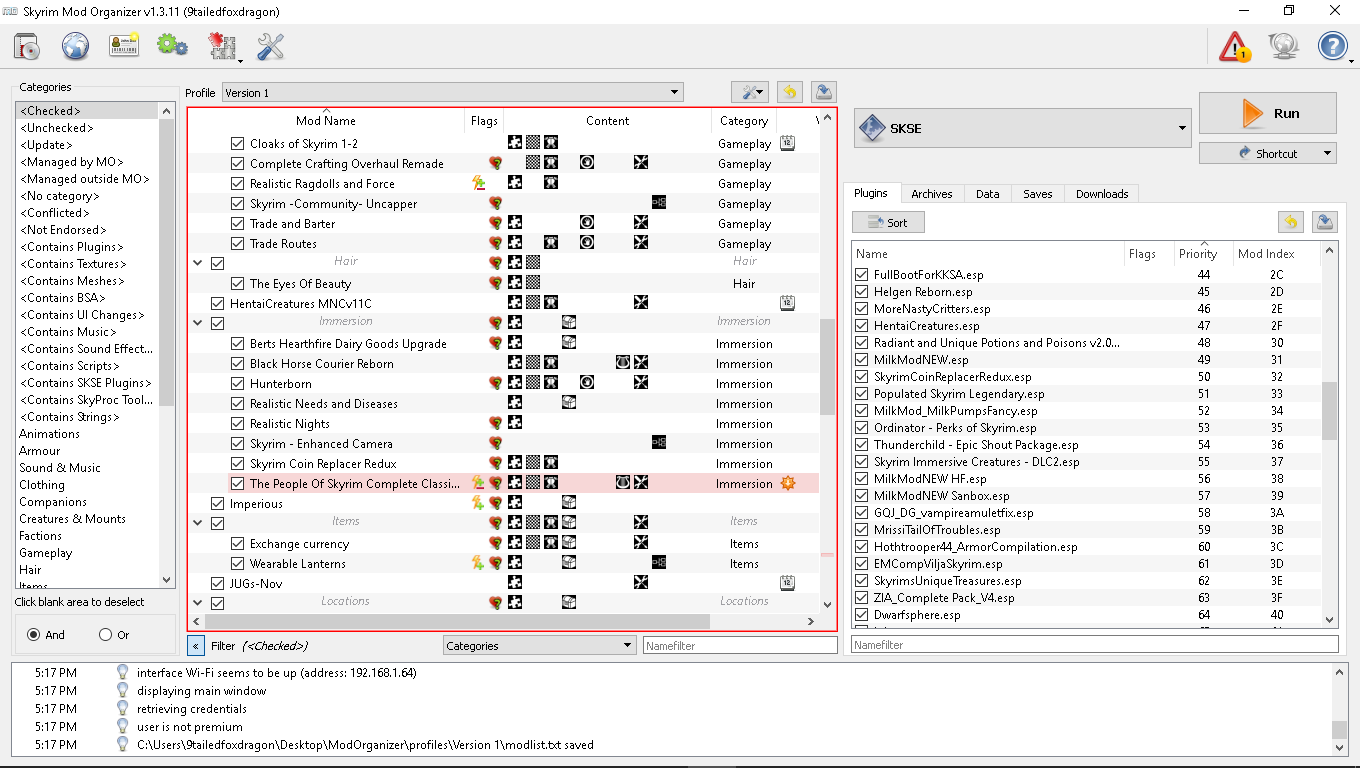The height and width of the screenshot is (768, 1360).
Task: Select the Or filter radio button
Action: coord(106,635)
